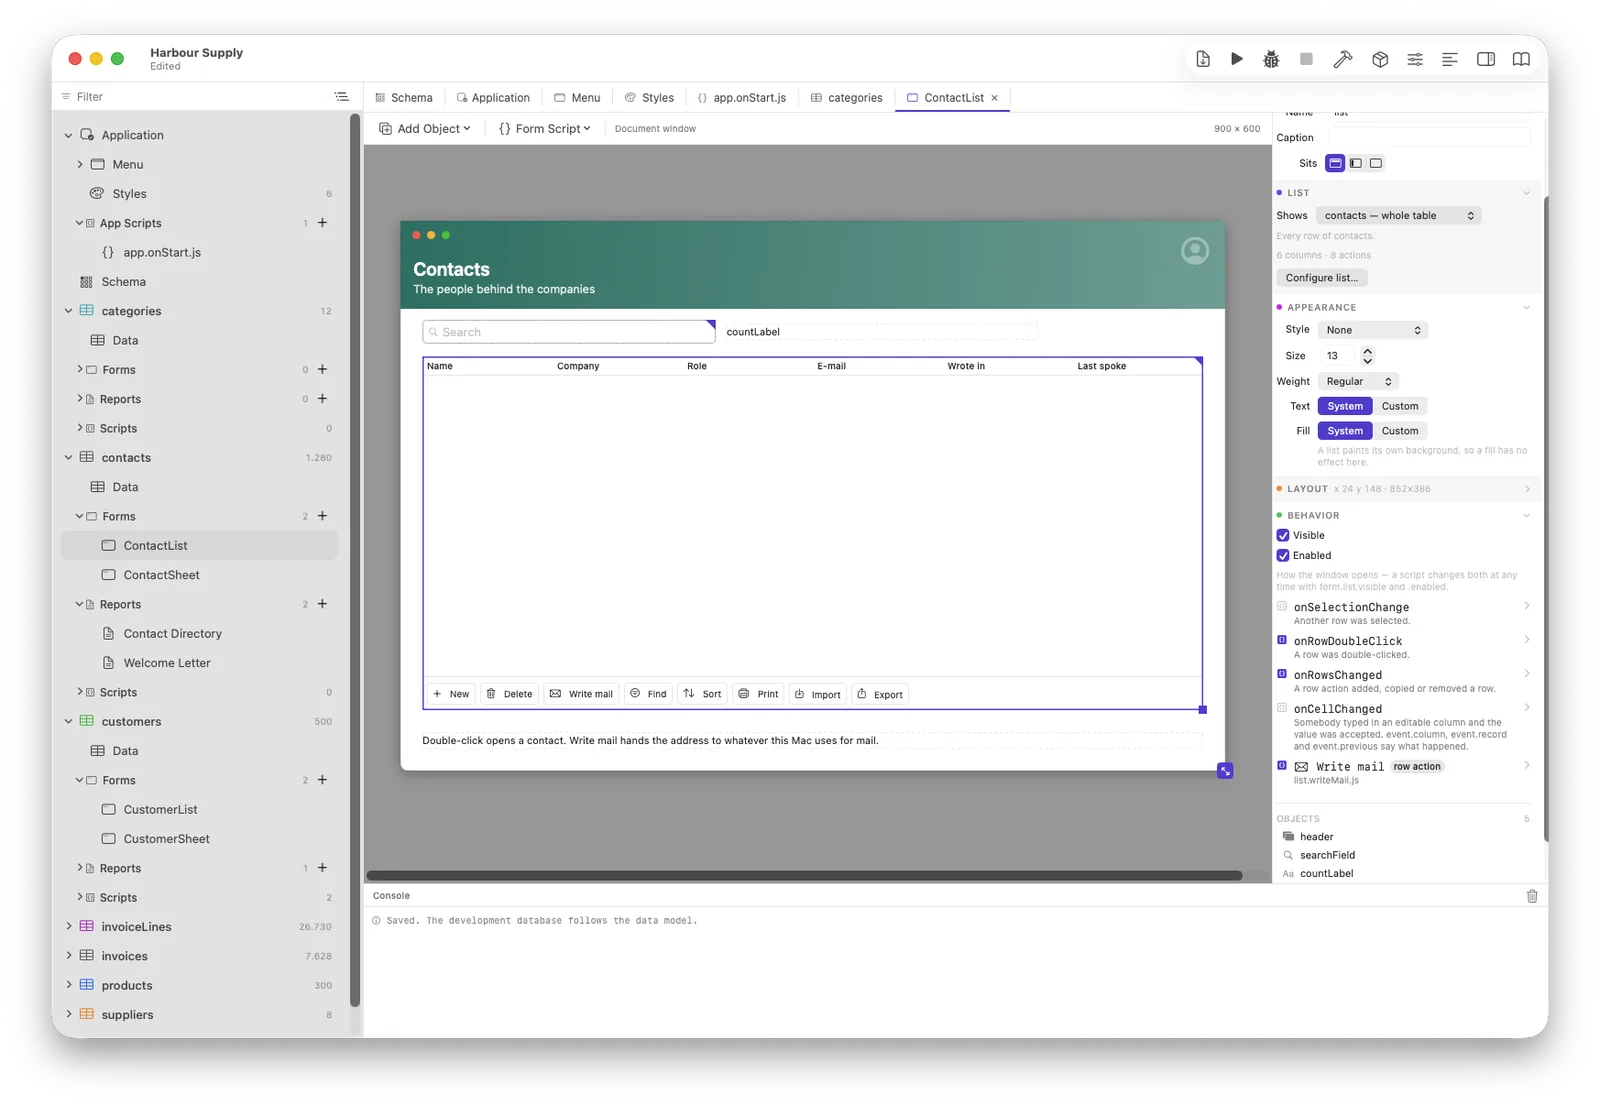
Task: Click the Print action in form list
Action: [758, 694]
